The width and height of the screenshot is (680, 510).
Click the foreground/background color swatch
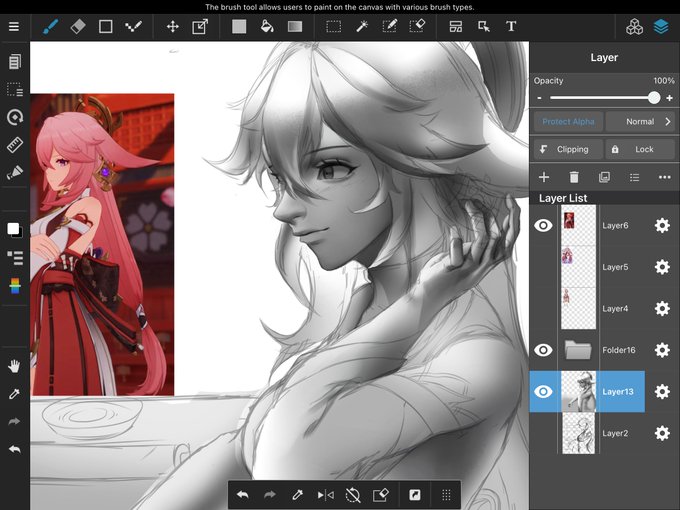pos(14,230)
